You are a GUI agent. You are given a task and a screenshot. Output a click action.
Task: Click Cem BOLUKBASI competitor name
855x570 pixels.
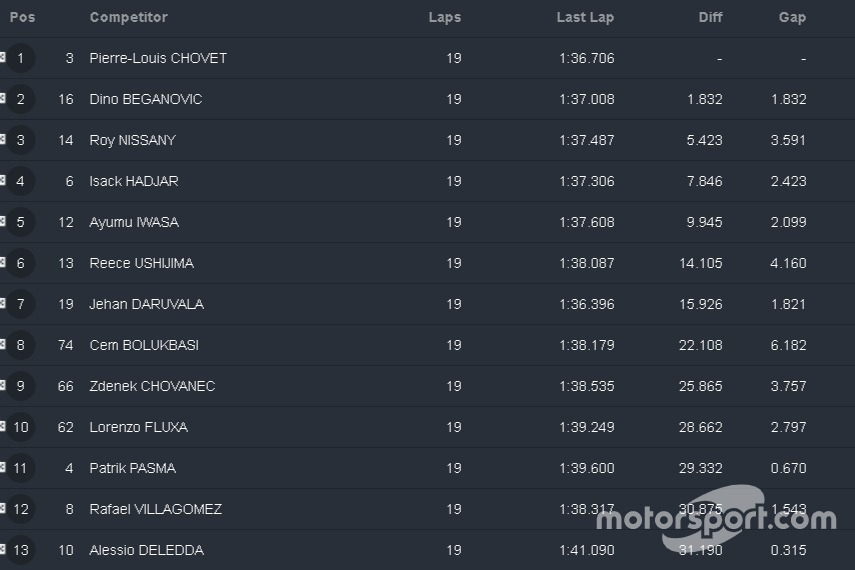coord(144,345)
